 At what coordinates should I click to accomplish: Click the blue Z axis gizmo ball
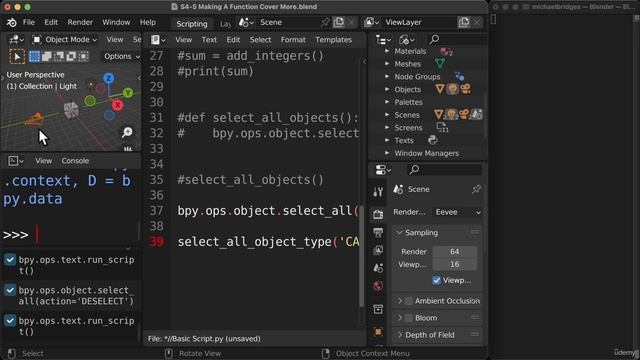[109, 78]
